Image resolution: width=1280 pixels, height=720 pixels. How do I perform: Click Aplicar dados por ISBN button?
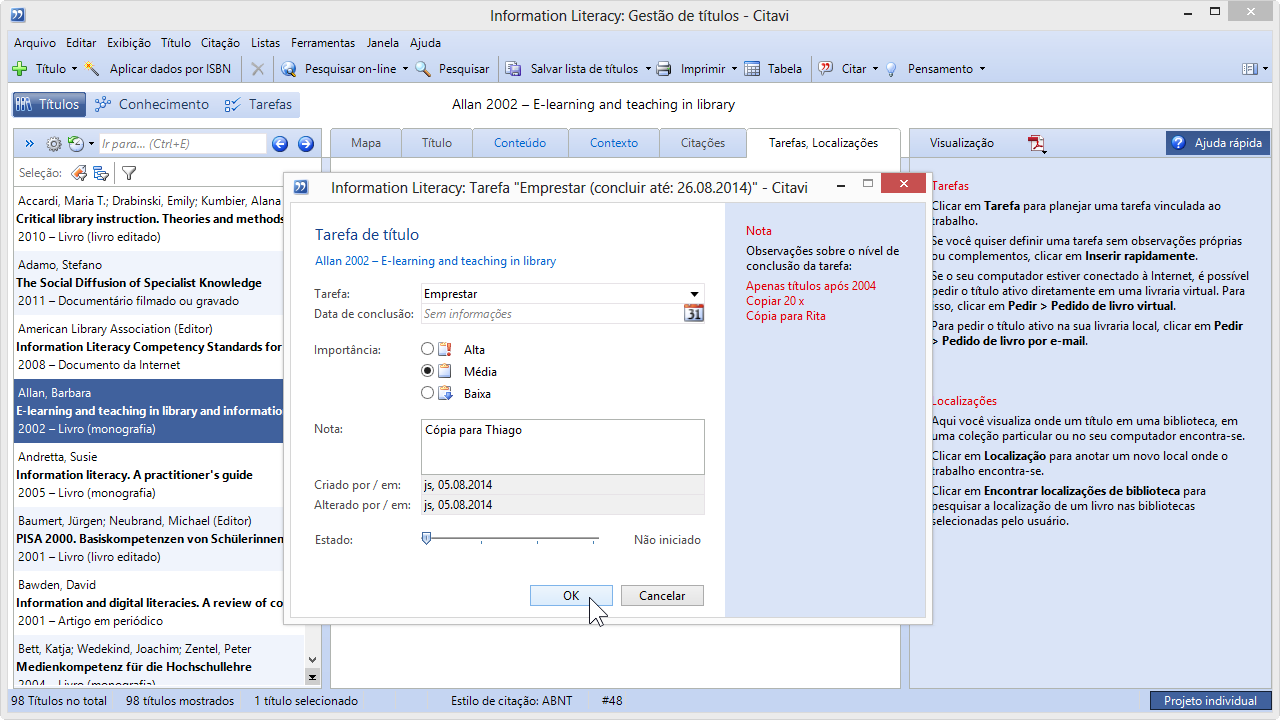coord(160,69)
